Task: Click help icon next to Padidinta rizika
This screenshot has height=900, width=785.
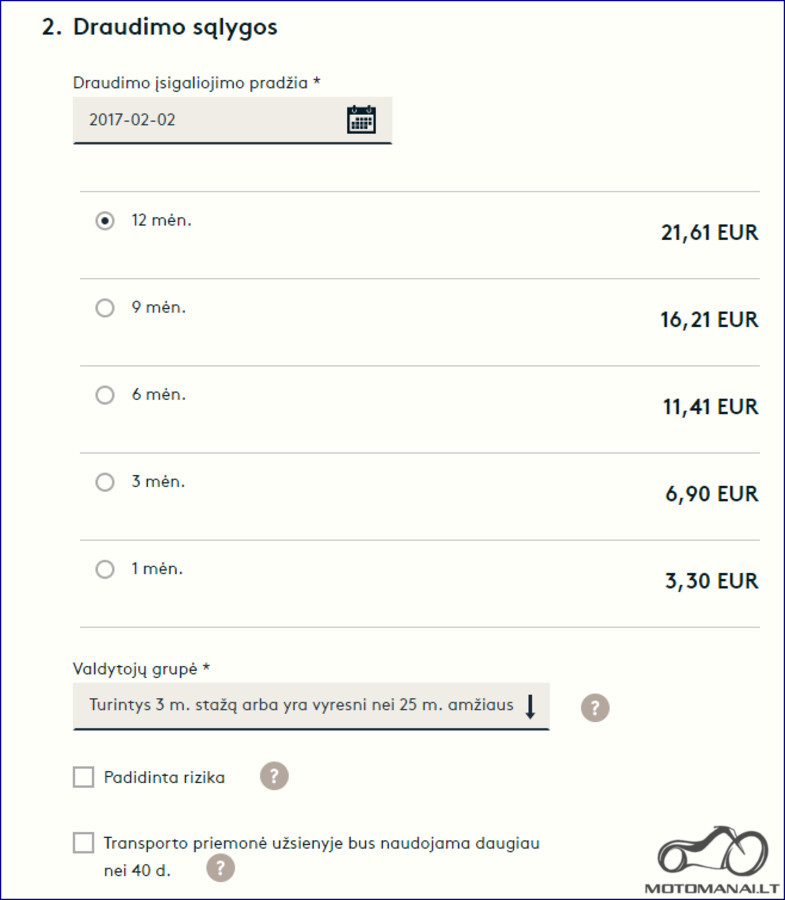Action: click(x=274, y=777)
